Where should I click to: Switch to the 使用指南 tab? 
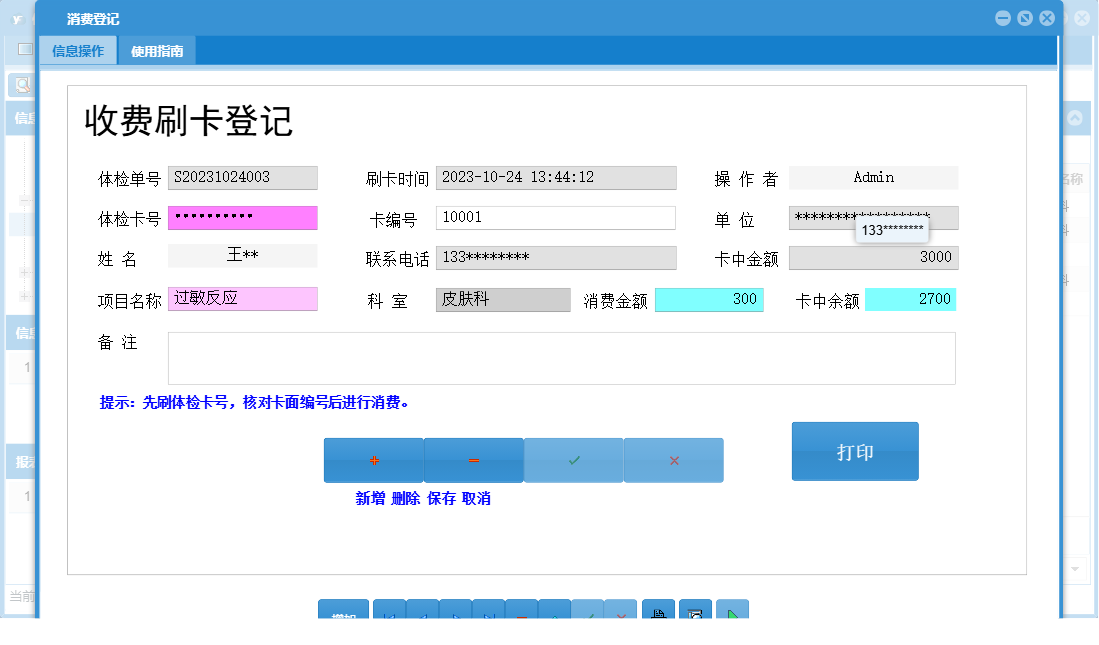(x=157, y=50)
